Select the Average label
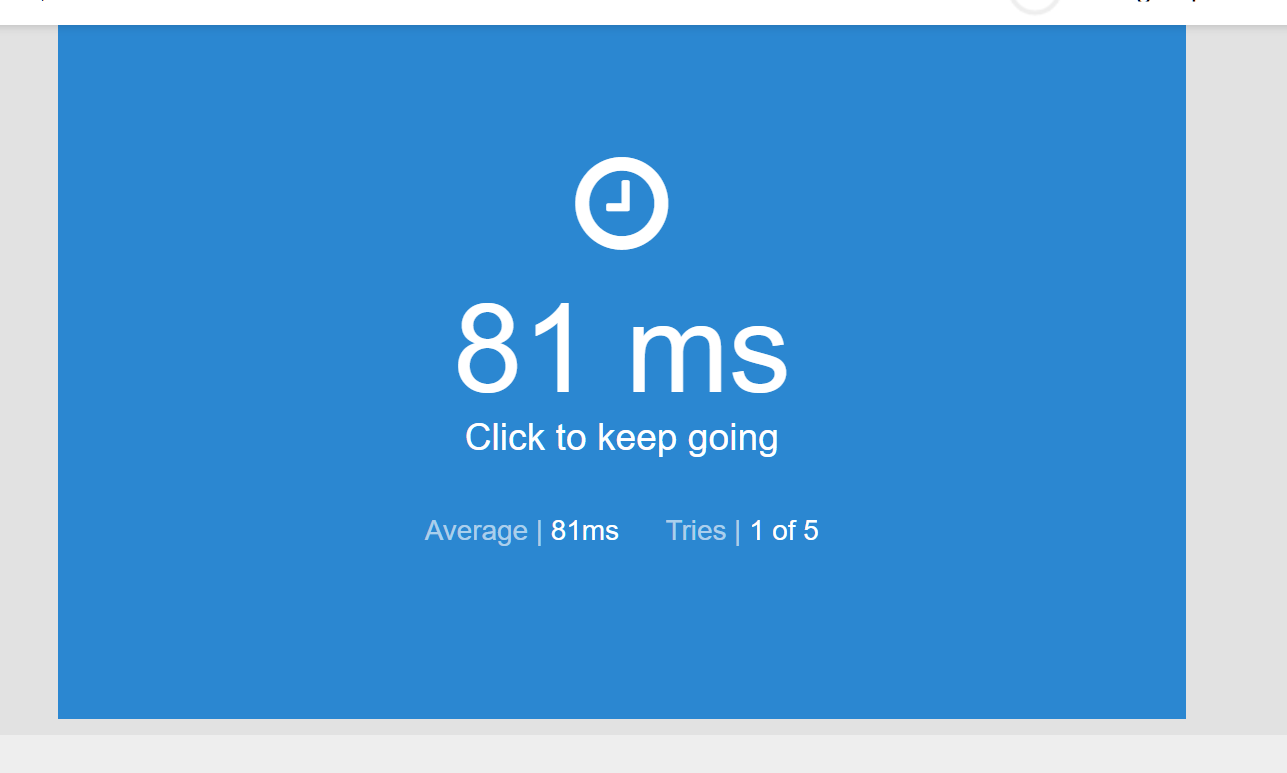This screenshot has width=1287, height=773. 476,531
